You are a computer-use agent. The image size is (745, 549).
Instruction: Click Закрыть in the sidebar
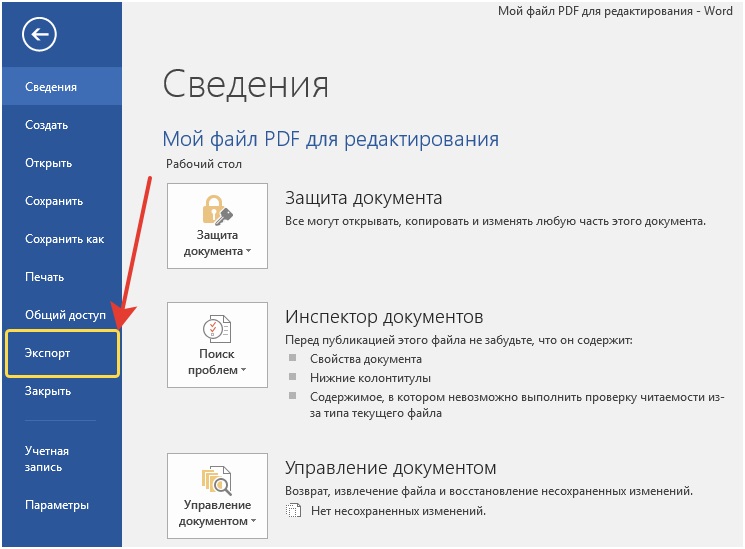pos(62,391)
